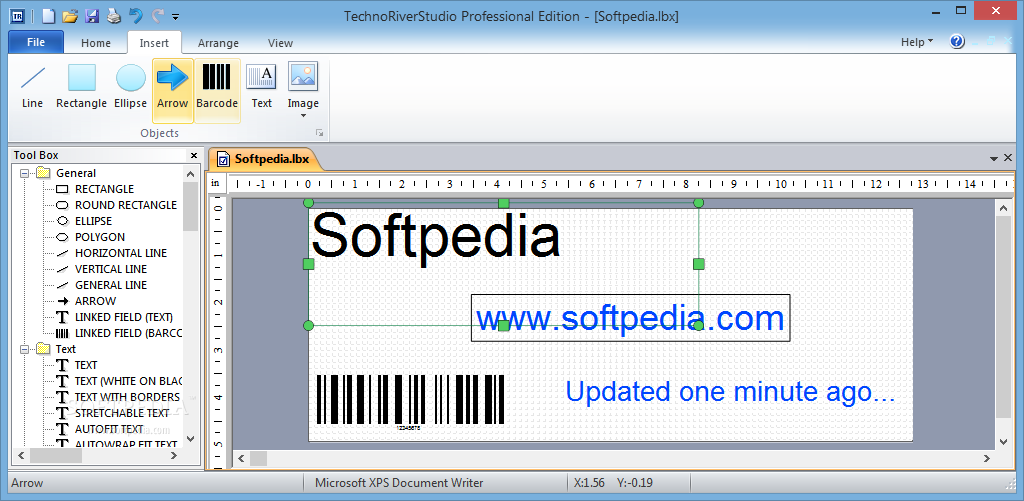Select the www.softpedia.com text box

pyautogui.click(x=630, y=317)
